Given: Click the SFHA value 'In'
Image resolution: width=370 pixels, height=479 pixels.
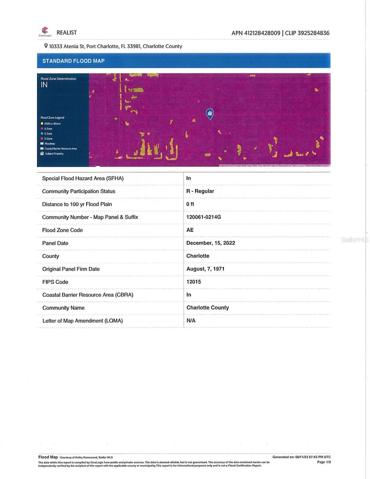Looking at the screenshot, I should (189, 178).
